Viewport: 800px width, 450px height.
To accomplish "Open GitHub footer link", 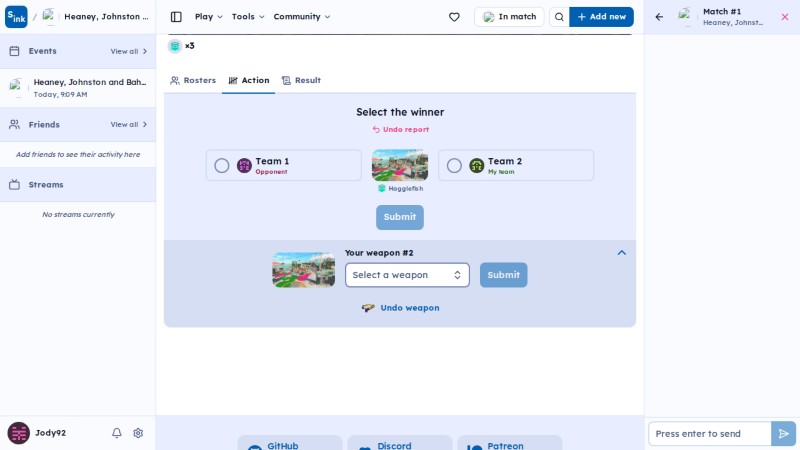I will pyautogui.click(x=290, y=444).
